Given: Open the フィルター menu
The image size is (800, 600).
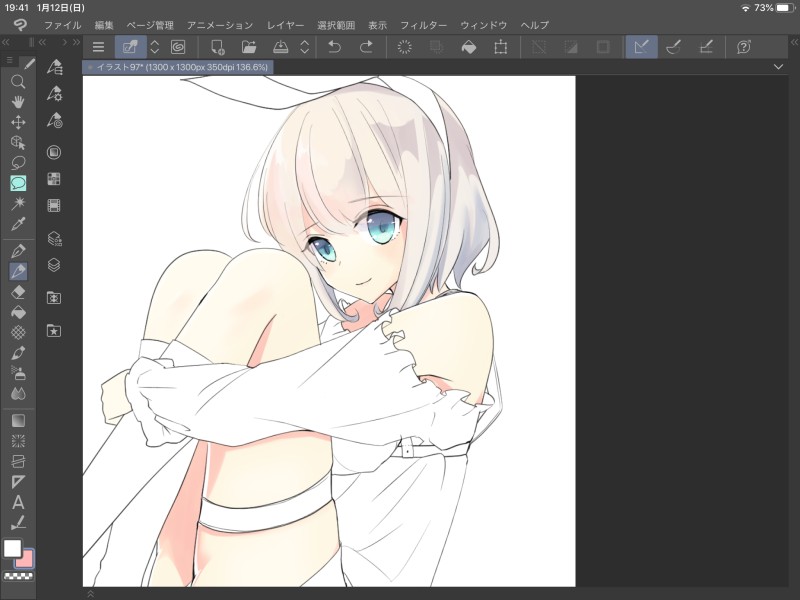Looking at the screenshot, I should [423, 25].
